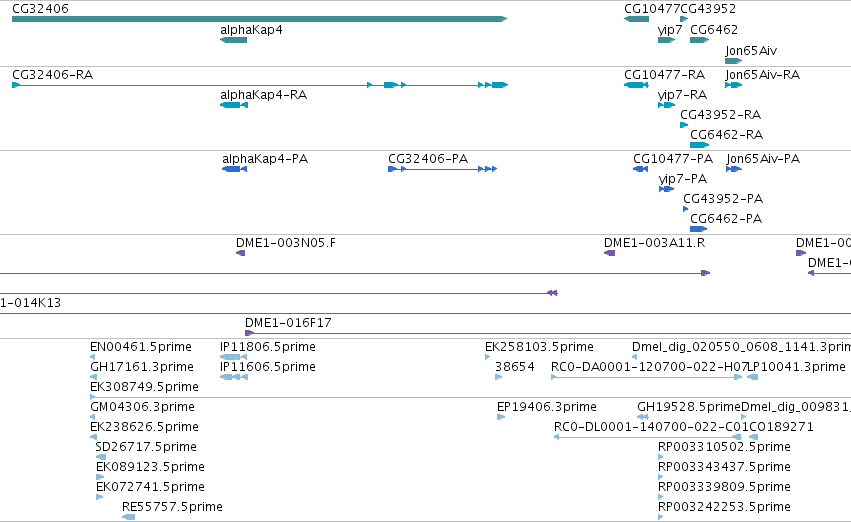Click the GH17161.3prime EST
Image resolution: width=851 pixels, height=522 pixels.
(93, 377)
